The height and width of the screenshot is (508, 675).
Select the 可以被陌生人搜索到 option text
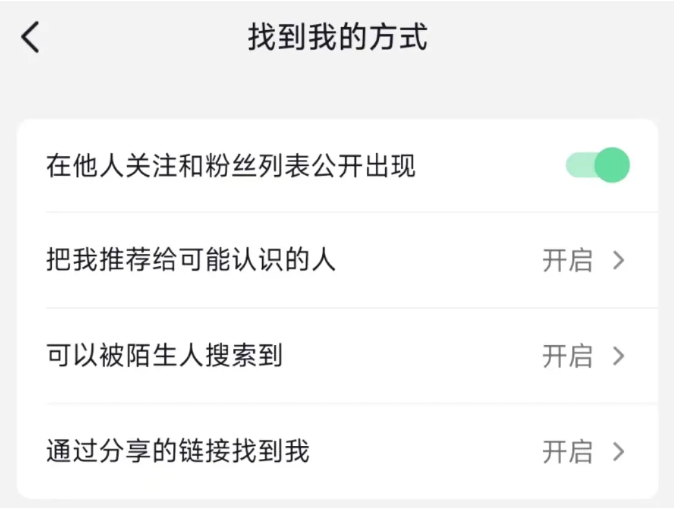(x=164, y=356)
